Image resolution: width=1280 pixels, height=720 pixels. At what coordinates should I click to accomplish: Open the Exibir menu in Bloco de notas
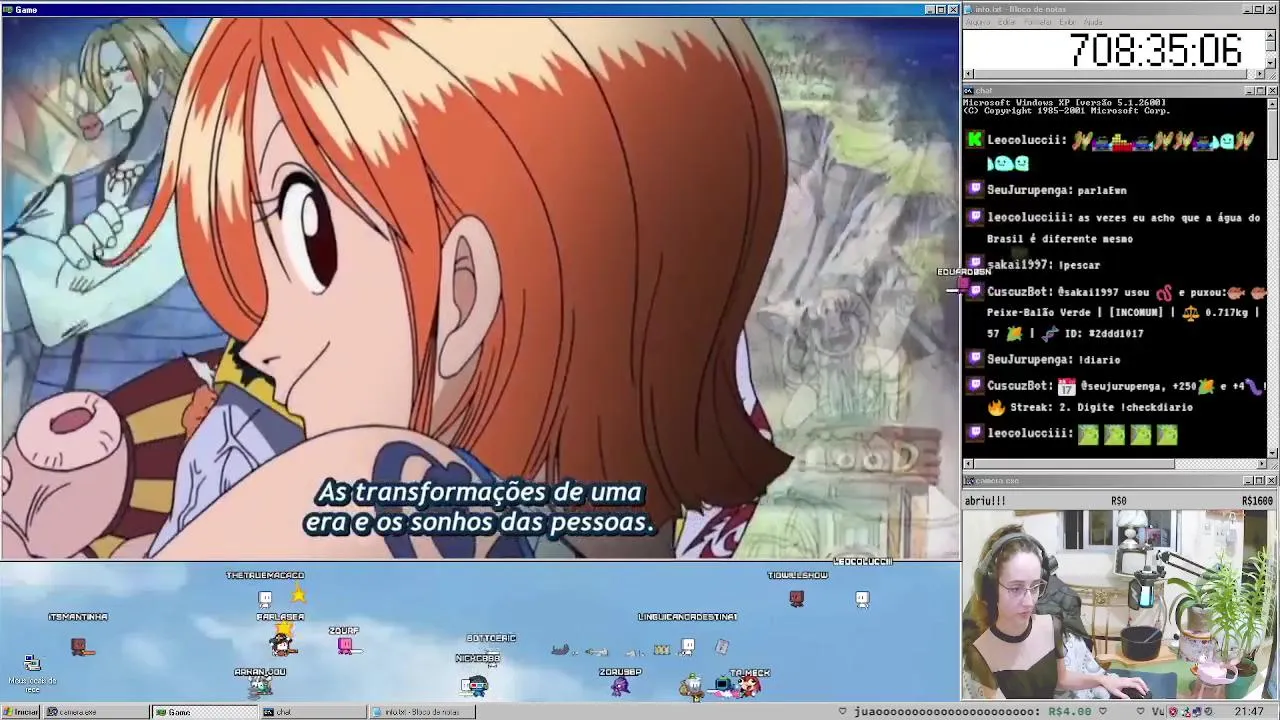coord(1068,22)
